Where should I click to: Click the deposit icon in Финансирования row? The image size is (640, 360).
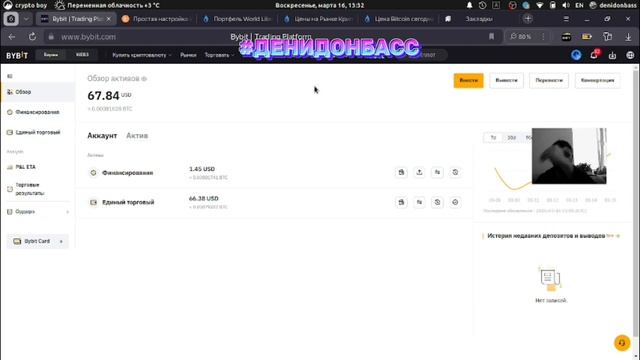[401, 173]
